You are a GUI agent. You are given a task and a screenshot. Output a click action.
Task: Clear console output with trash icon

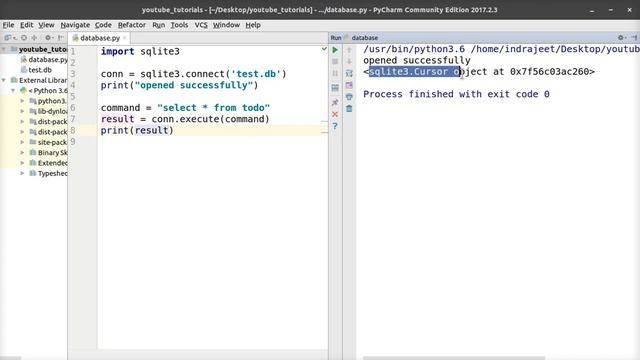point(349,109)
